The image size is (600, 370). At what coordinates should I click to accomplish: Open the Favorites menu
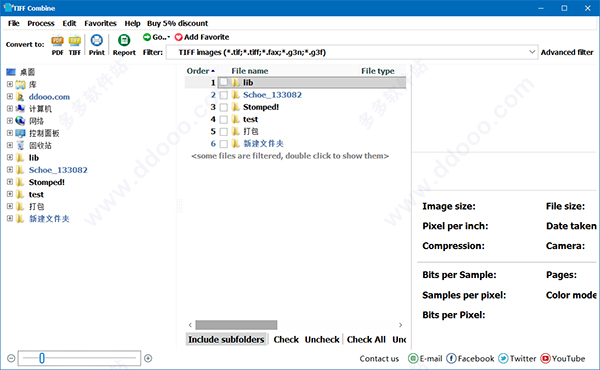100,23
